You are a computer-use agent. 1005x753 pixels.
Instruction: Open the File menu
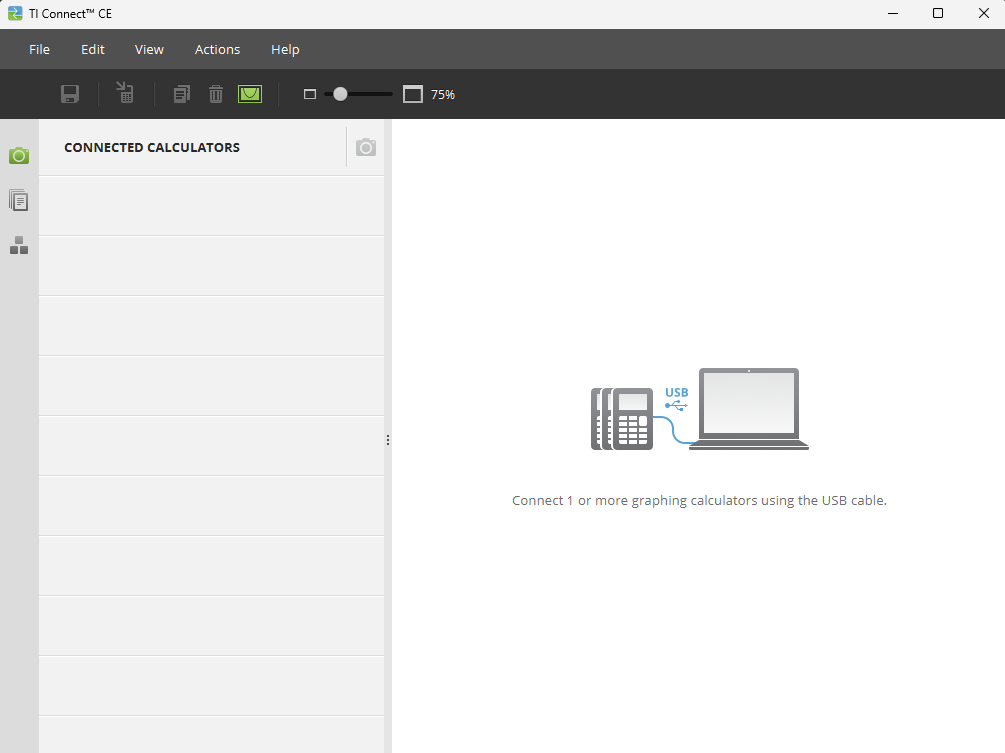[39, 49]
